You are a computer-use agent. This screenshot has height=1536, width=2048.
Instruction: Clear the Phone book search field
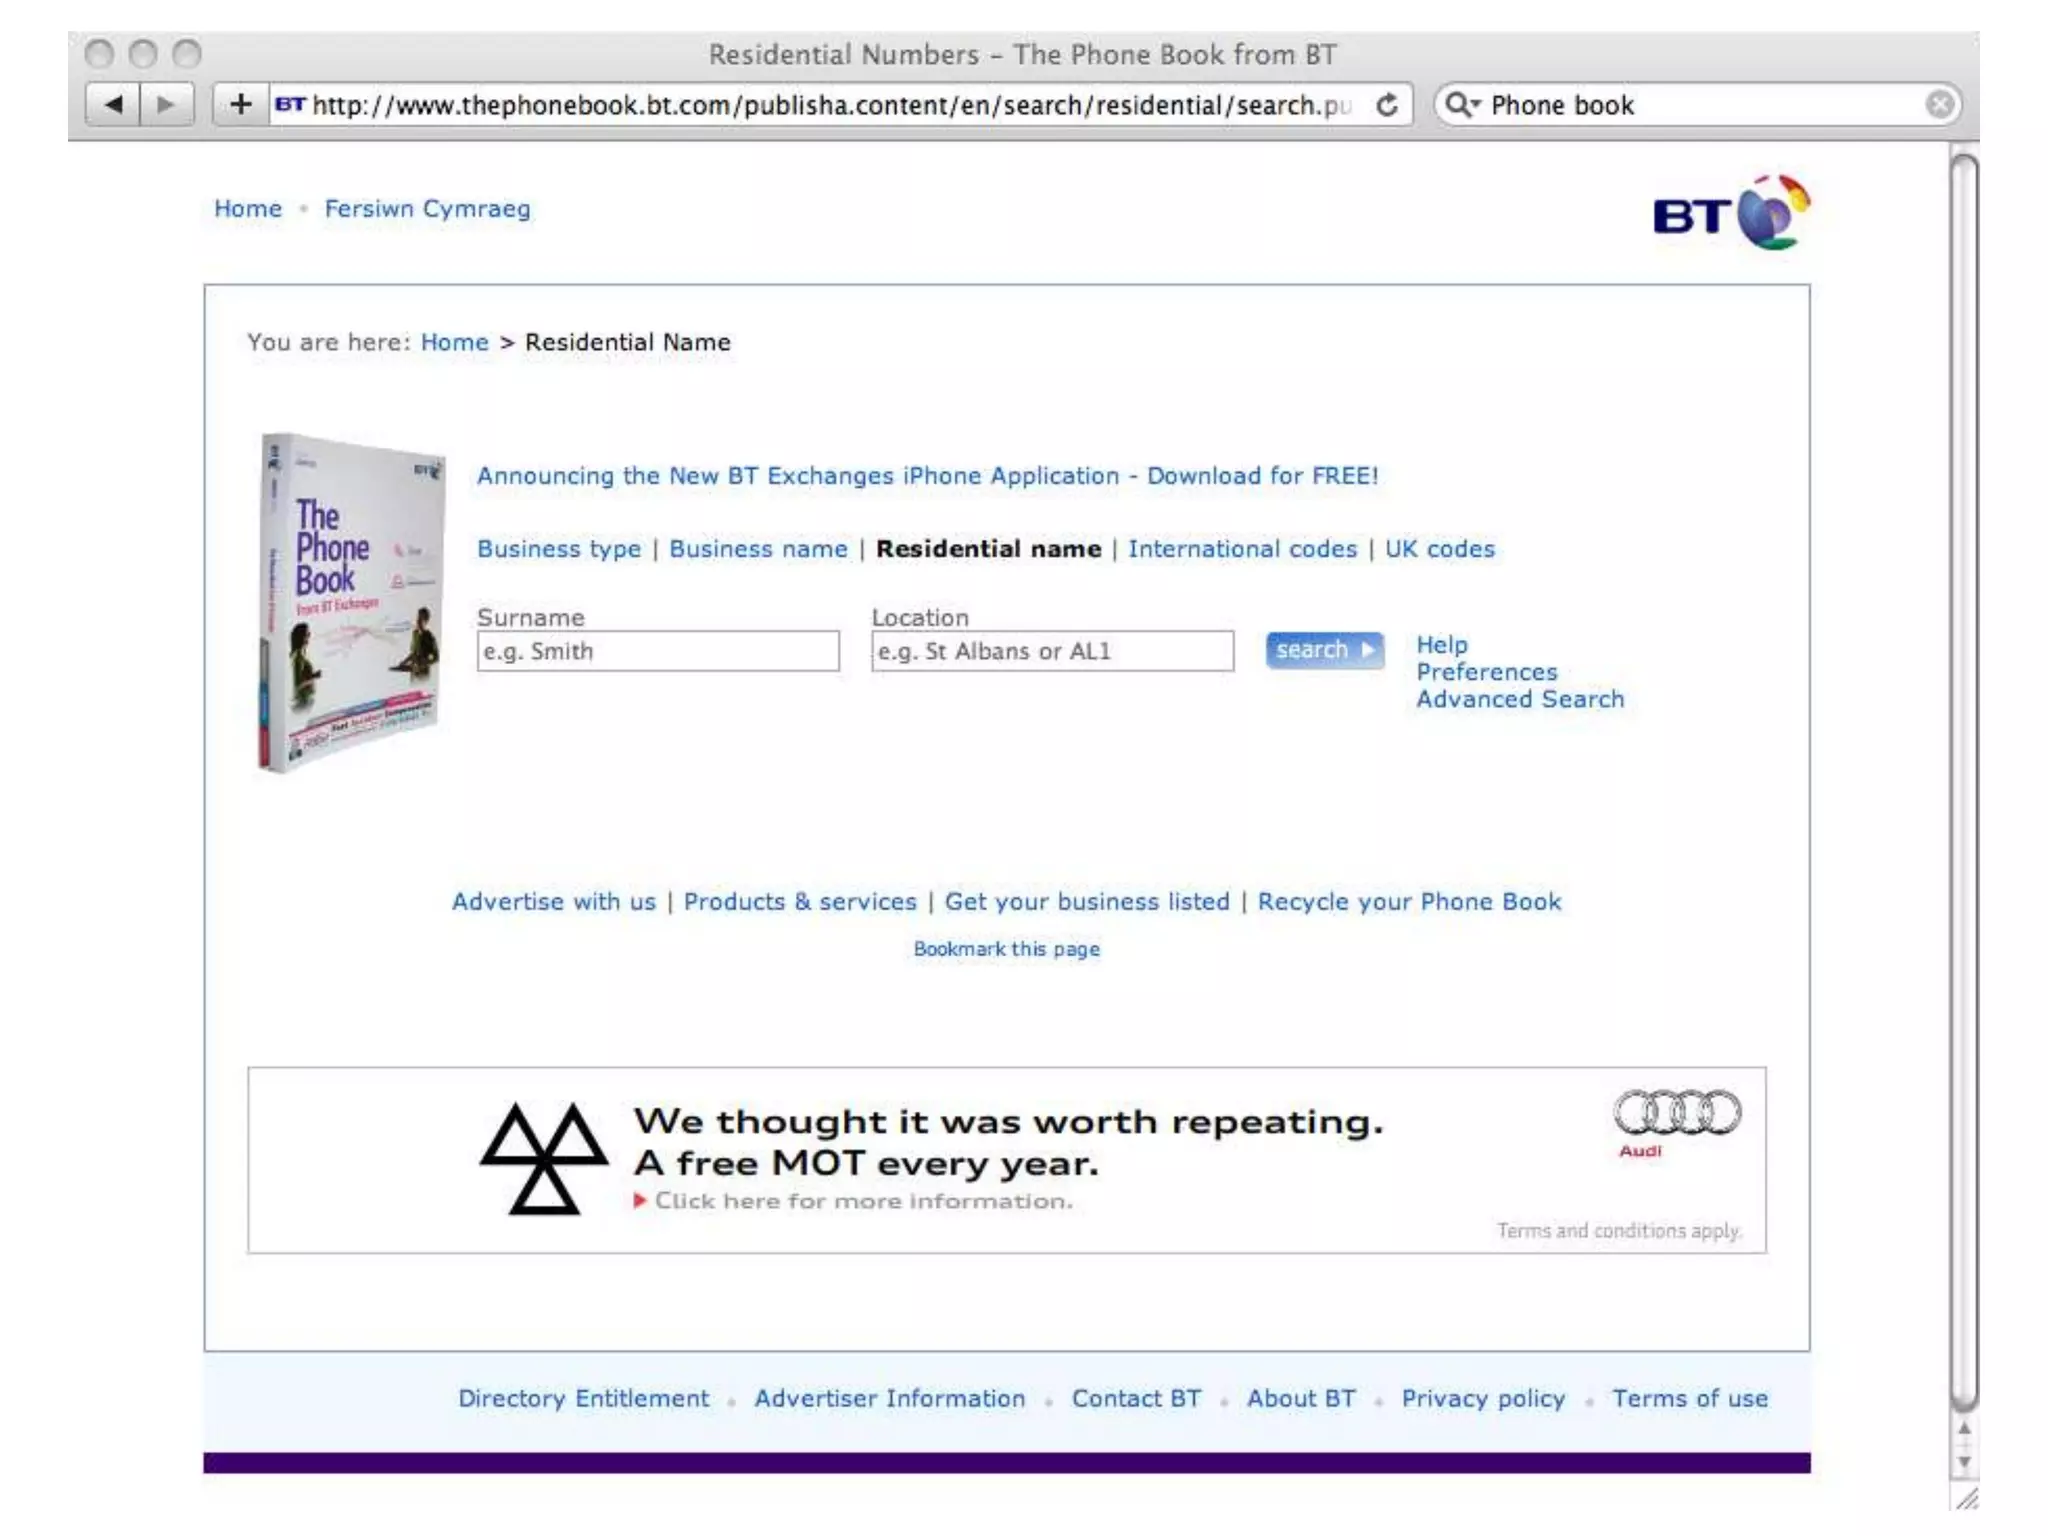tap(1940, 105)
